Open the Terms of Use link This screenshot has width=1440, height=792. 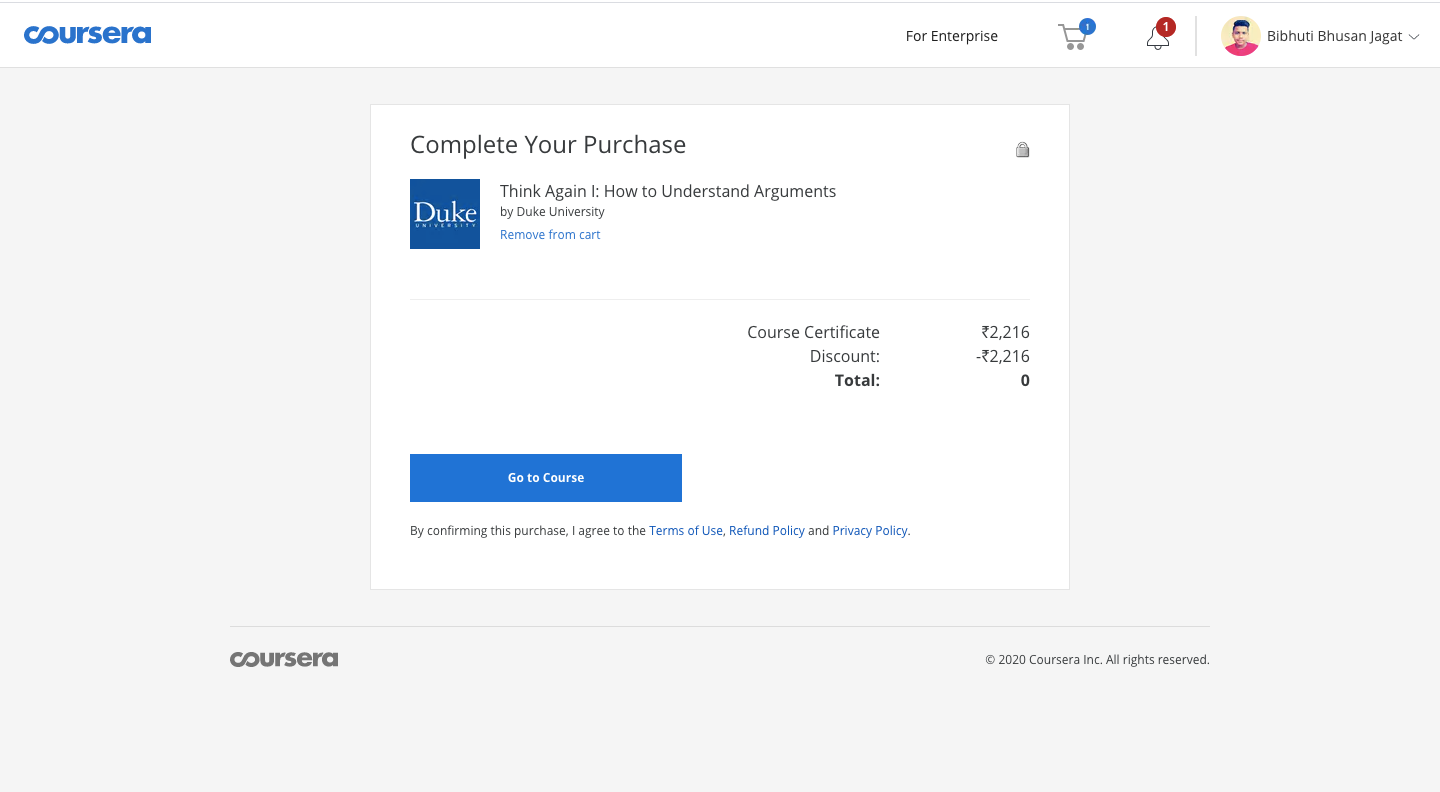[x=686, y=531]
